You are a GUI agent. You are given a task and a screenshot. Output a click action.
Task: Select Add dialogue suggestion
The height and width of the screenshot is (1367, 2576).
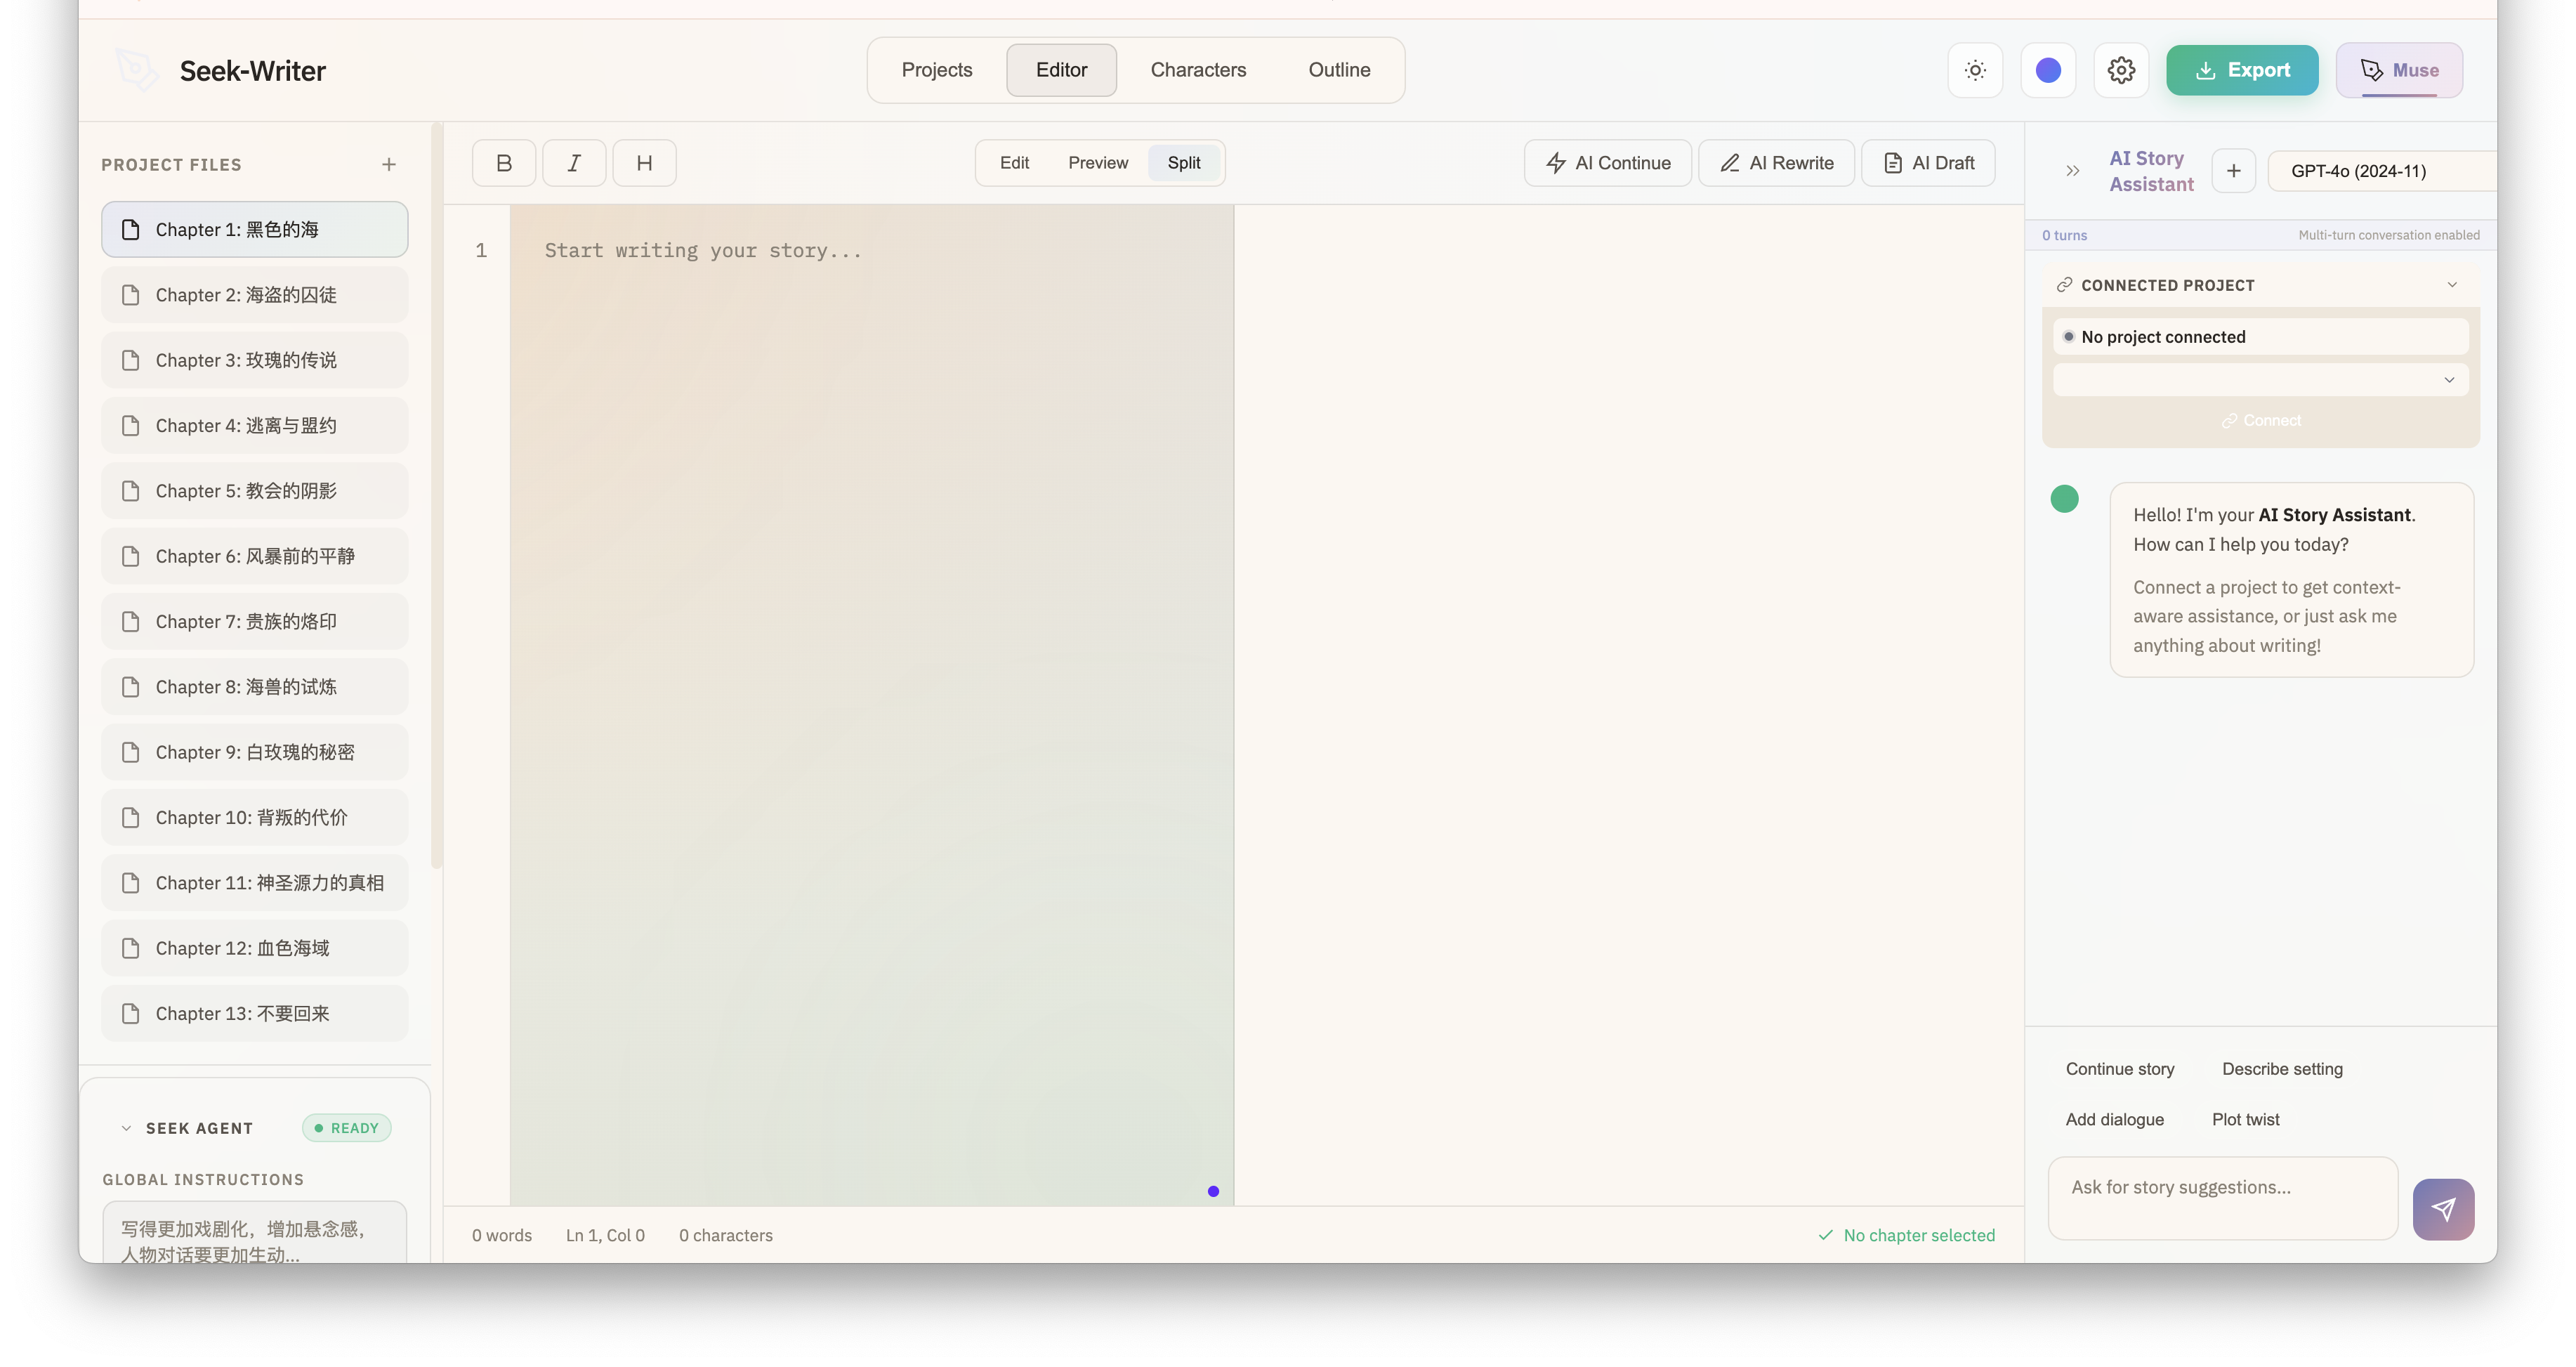click(2115, 1119)
